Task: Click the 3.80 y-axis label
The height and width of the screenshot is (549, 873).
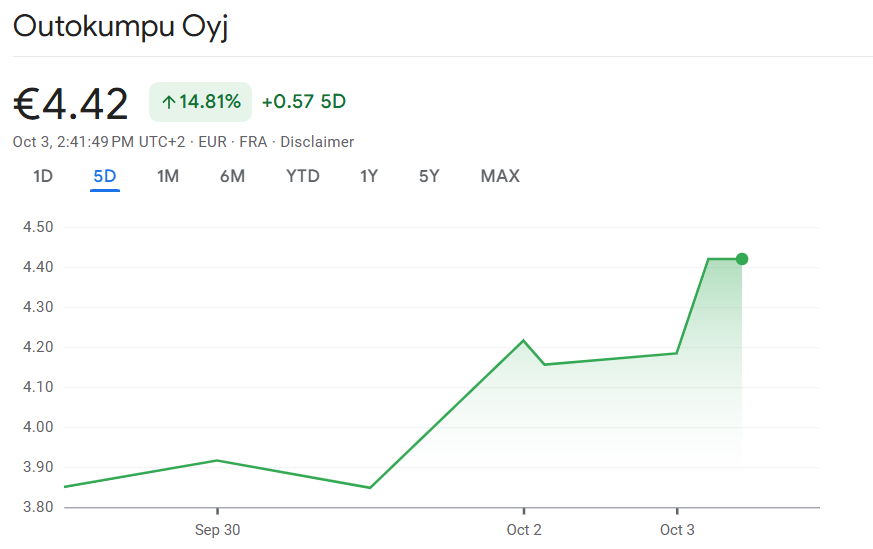Action: click(x=37, y=507)
